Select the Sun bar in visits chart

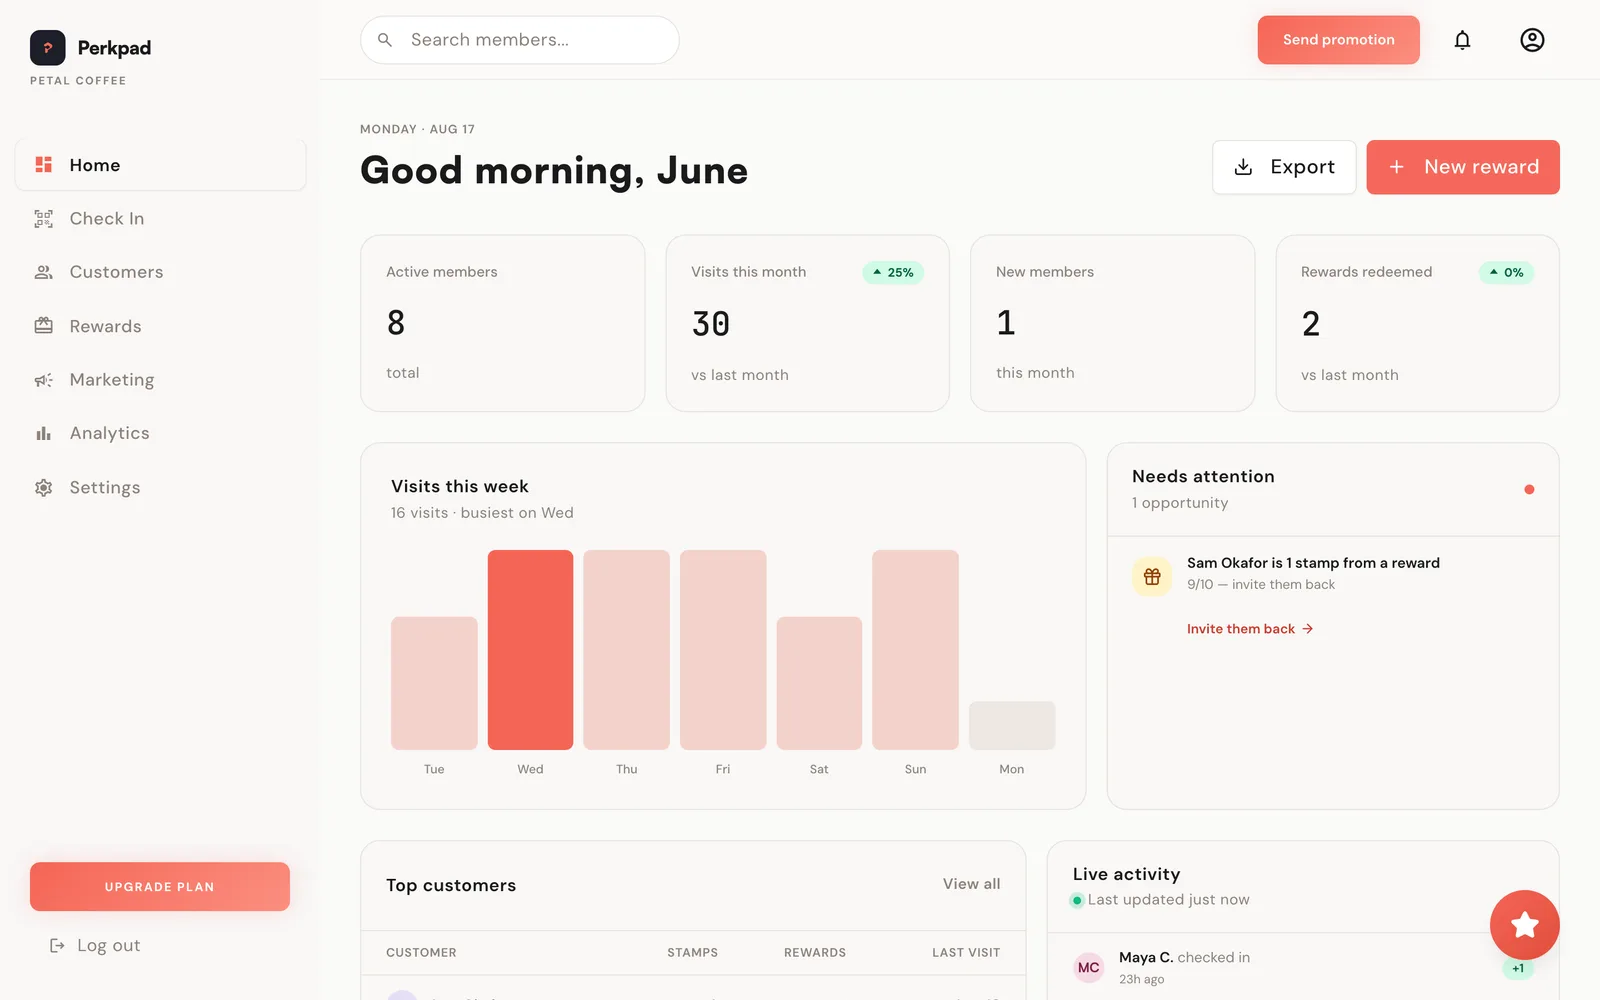click(x=915, y=650)
